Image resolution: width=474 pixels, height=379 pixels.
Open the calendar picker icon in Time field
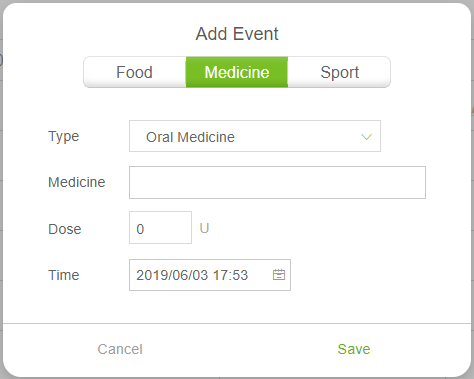point(279,275)
